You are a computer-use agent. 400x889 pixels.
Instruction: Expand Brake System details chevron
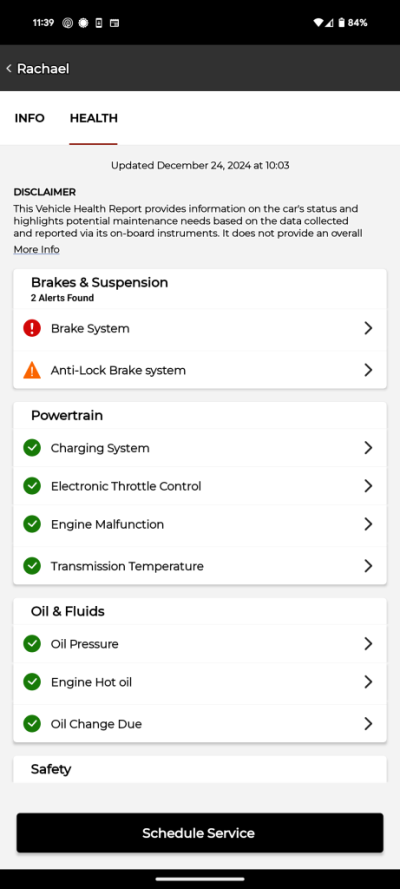(x=368, y=328)
